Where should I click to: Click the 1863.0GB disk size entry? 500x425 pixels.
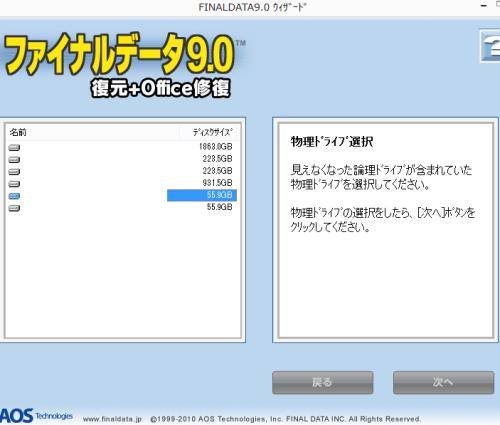215,147
